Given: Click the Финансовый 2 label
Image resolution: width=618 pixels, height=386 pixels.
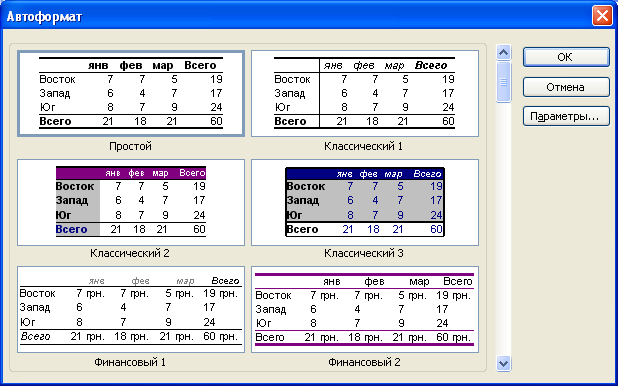Looking at the screenshot, I should tap(365, 362).
